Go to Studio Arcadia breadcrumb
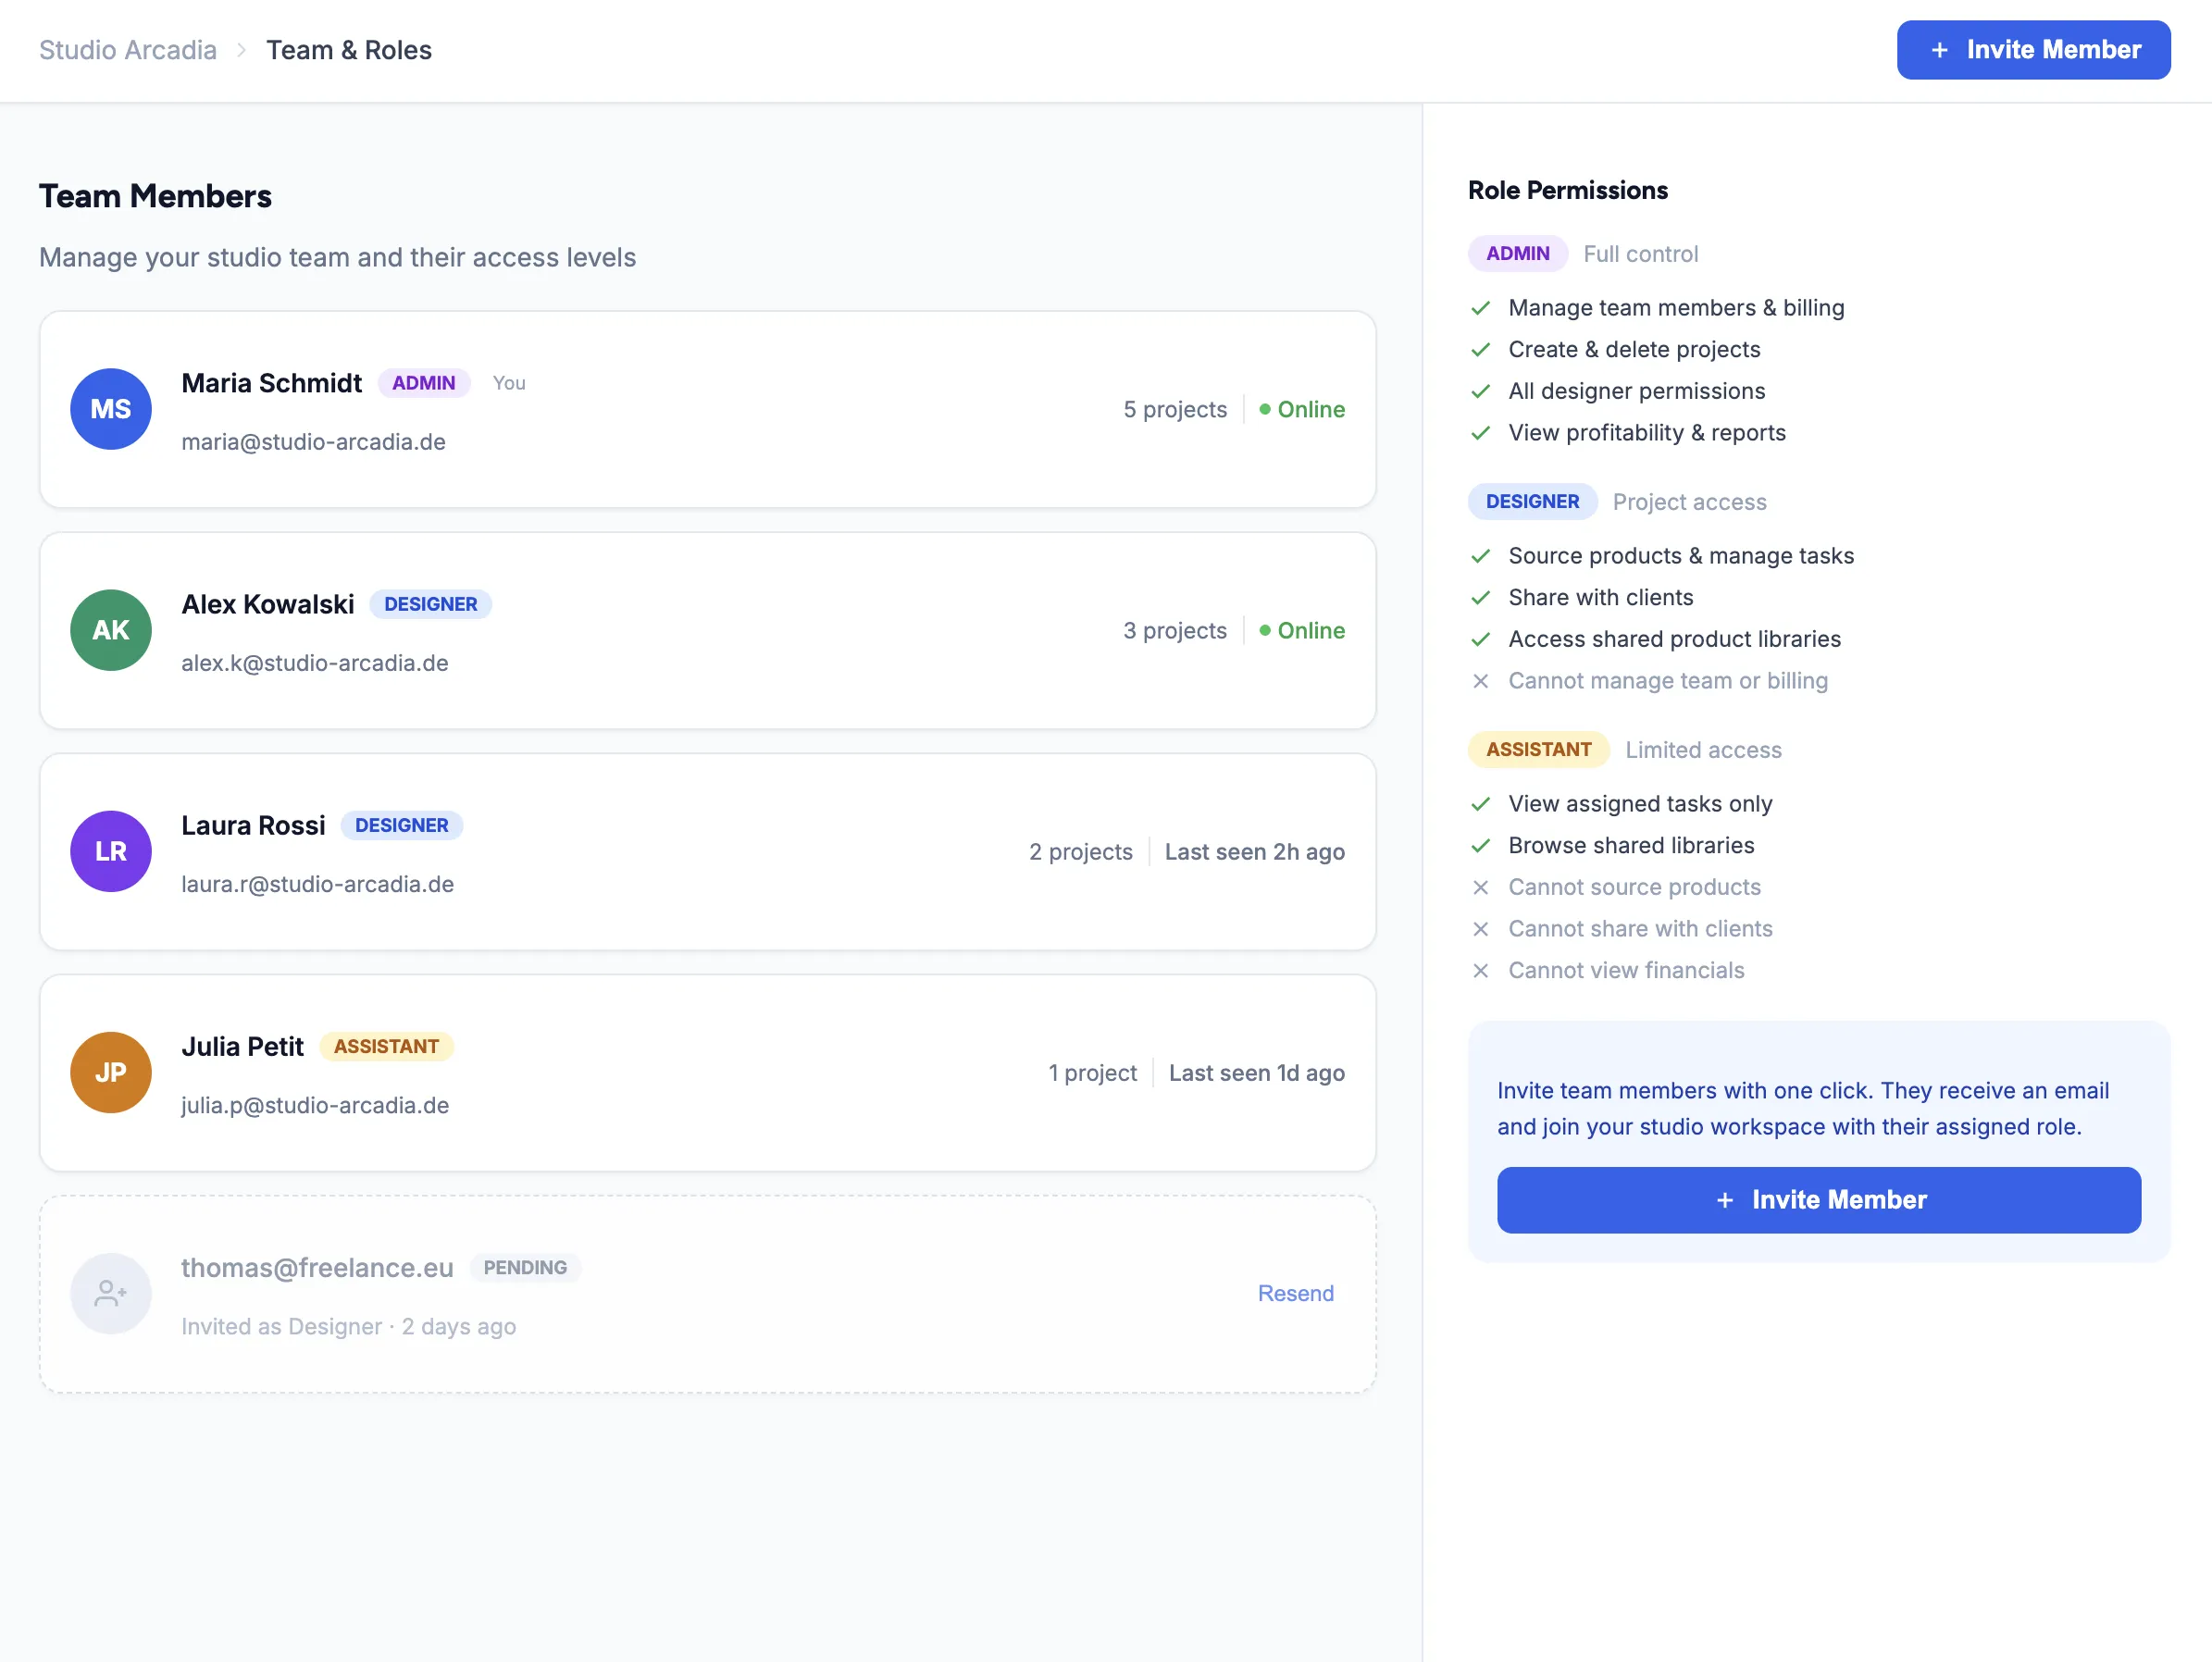This screenshot has height=1662, width=2212. click(x=128, y=50)
